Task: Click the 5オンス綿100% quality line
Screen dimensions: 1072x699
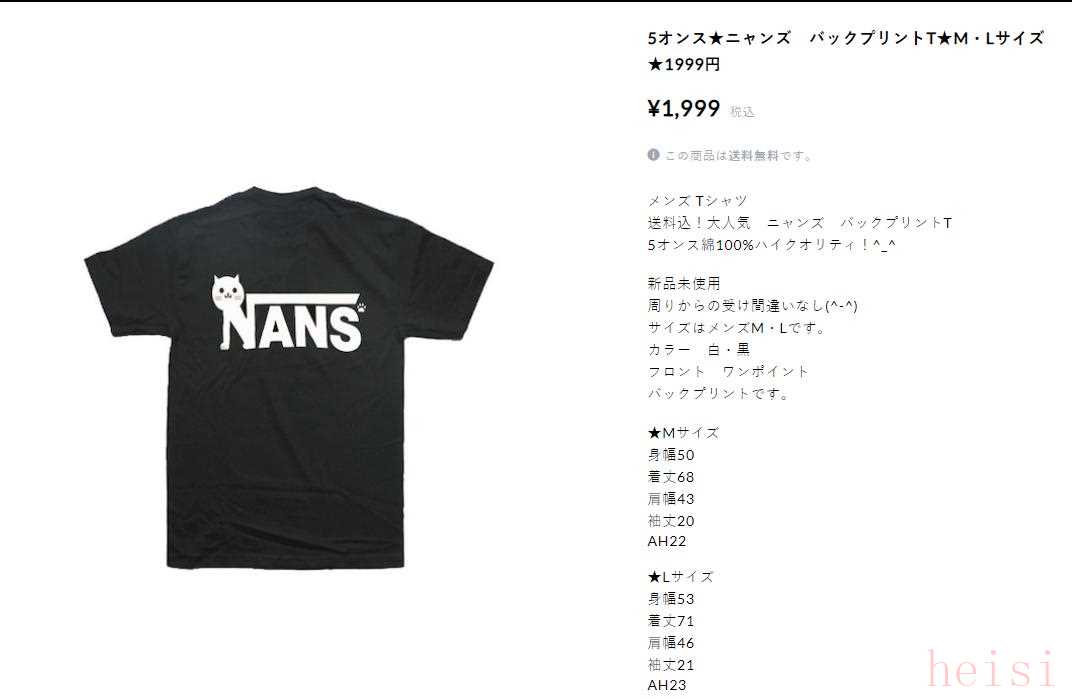Action: [x=771, y=245]
